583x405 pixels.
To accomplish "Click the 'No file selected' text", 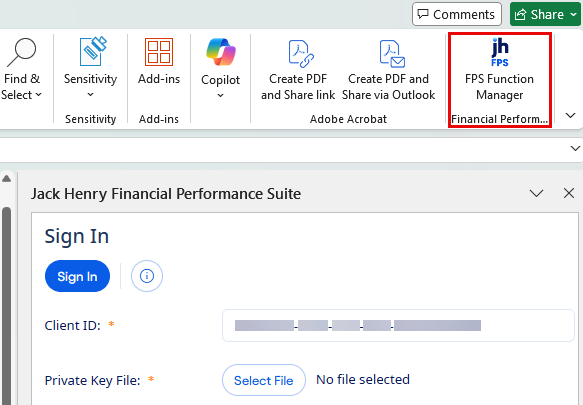I will [x=363, y=379].
